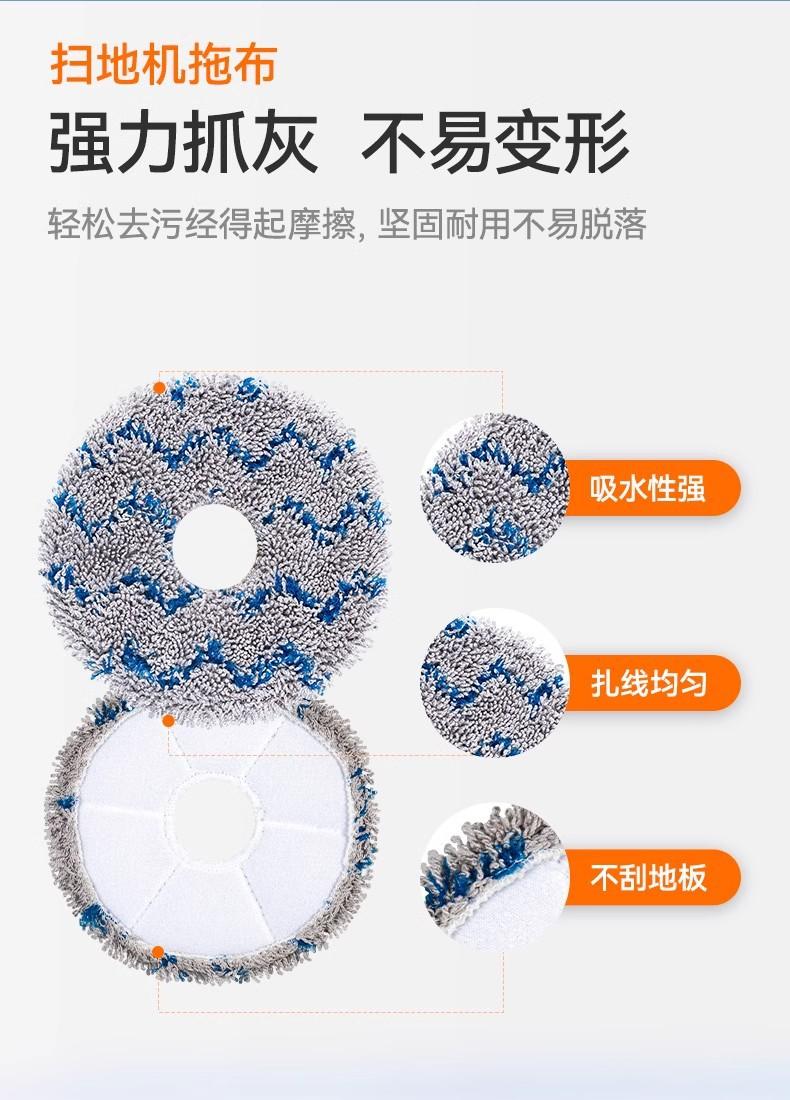This screenshot has width=790, height=1100.
Task: Select the headline text 不易变形
Action: pos(496,143)
